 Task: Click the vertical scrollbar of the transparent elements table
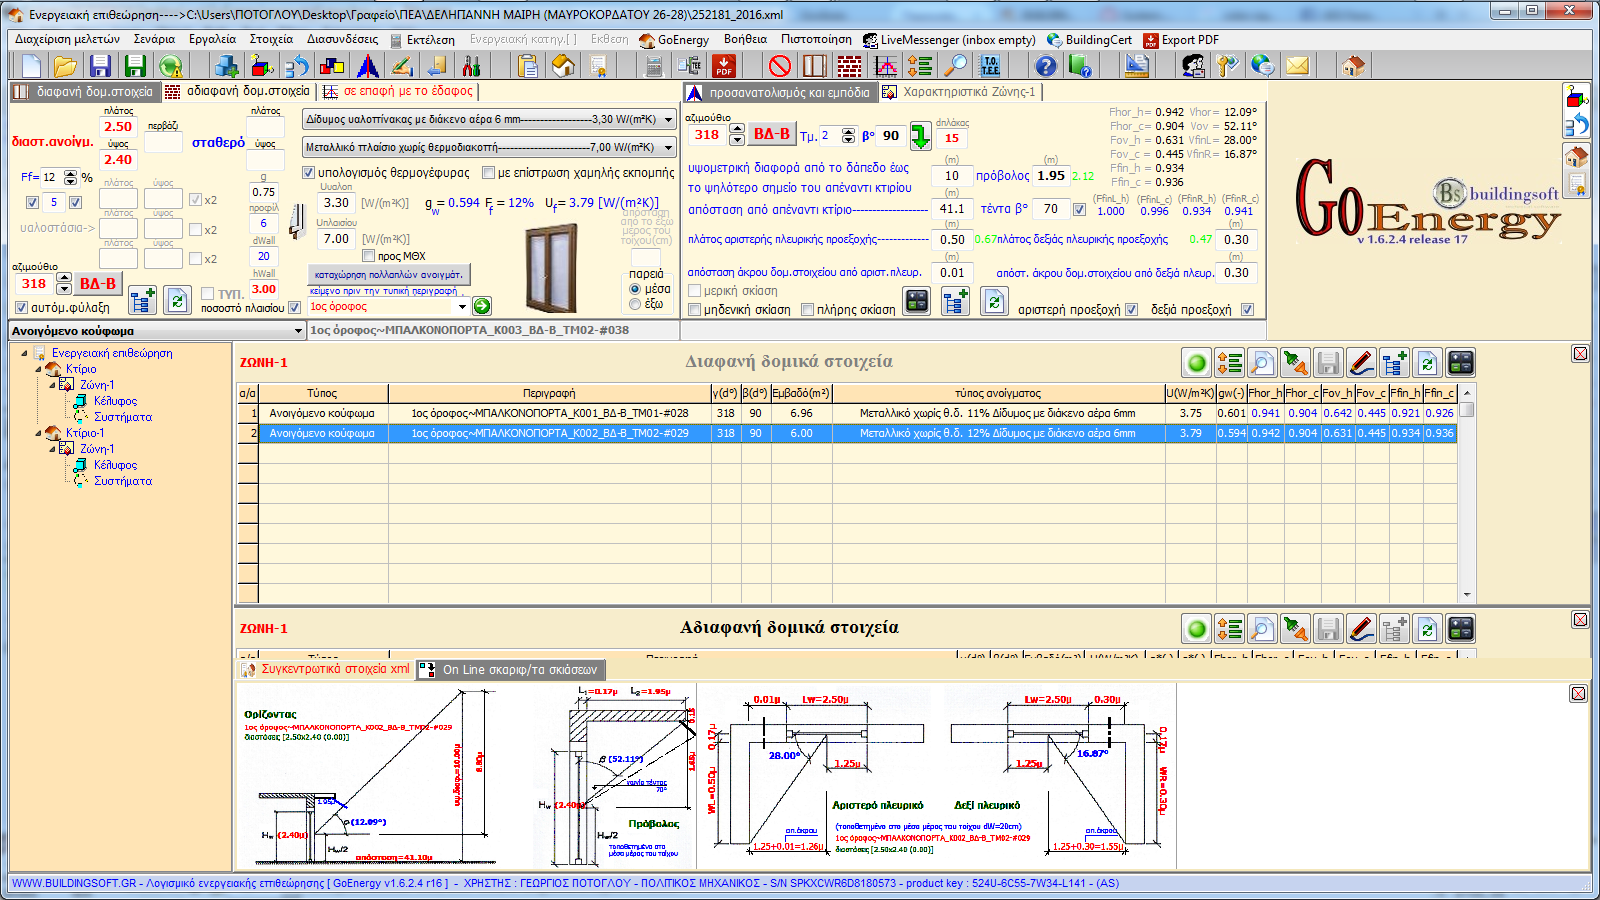point(1467,493)
